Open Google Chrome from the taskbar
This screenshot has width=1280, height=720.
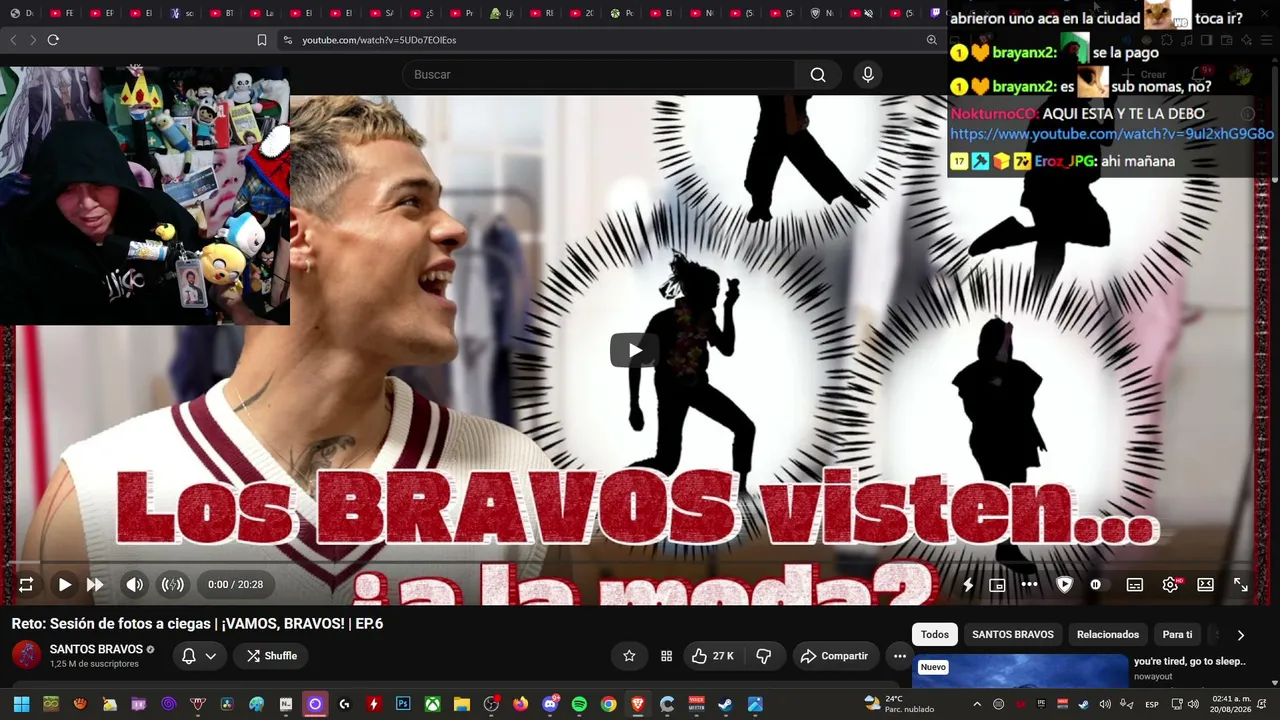(608, 704)
